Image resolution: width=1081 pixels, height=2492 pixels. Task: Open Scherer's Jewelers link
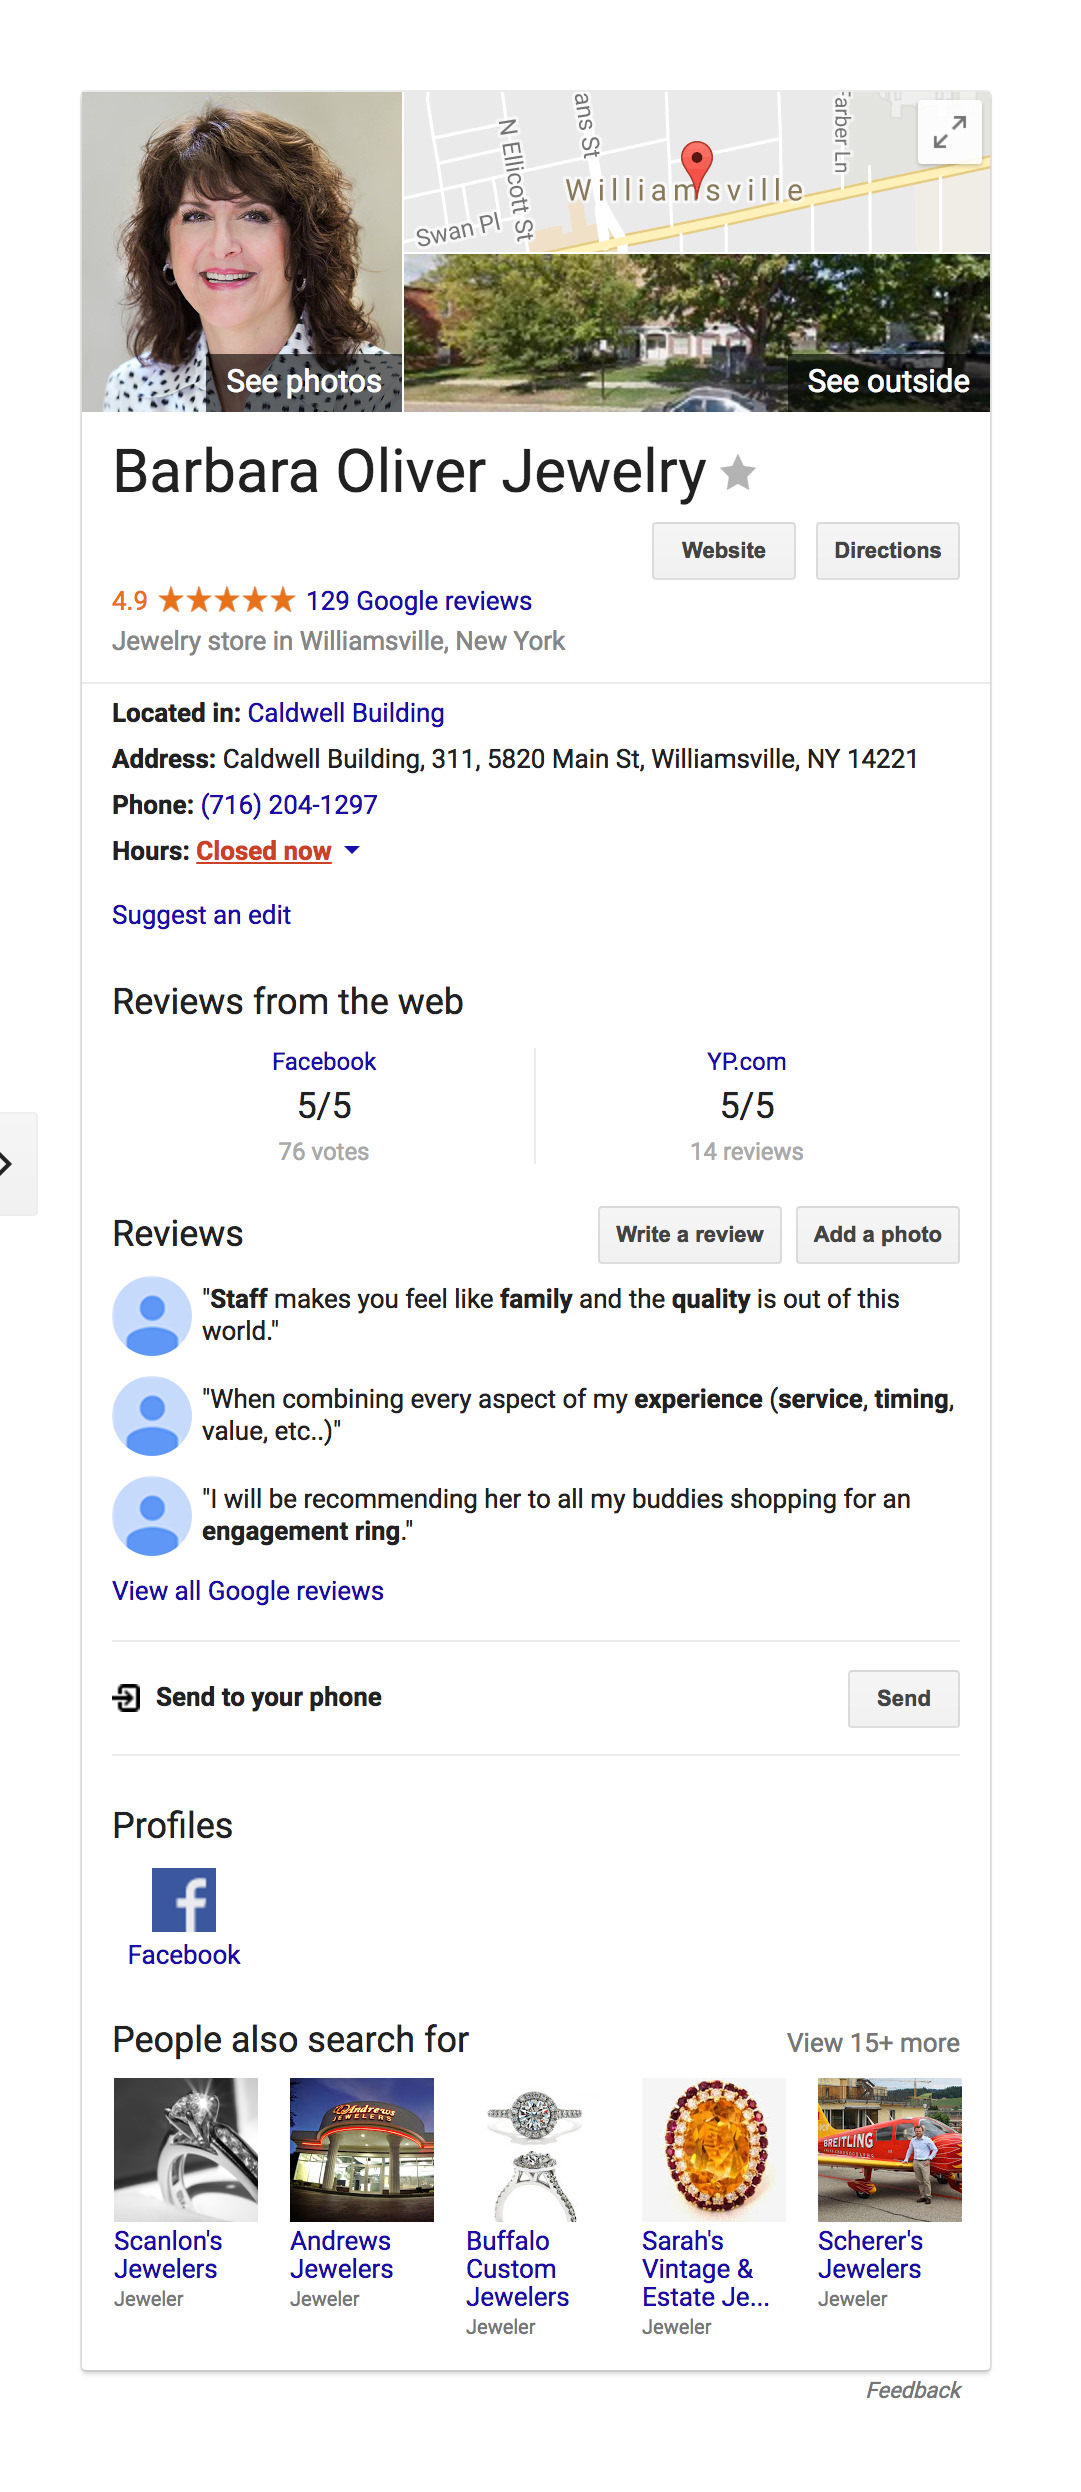[871, 2255]
